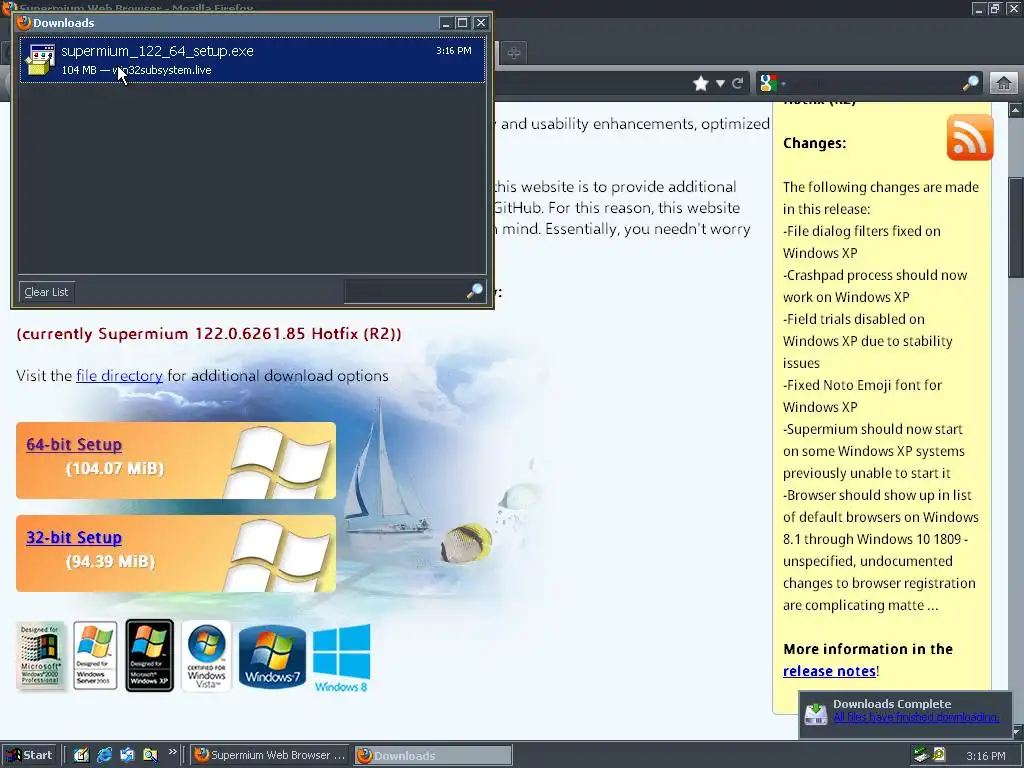Click the Downloads taskbar button
The width and height of the screenshot is (1024, 768).
(434, 755)
